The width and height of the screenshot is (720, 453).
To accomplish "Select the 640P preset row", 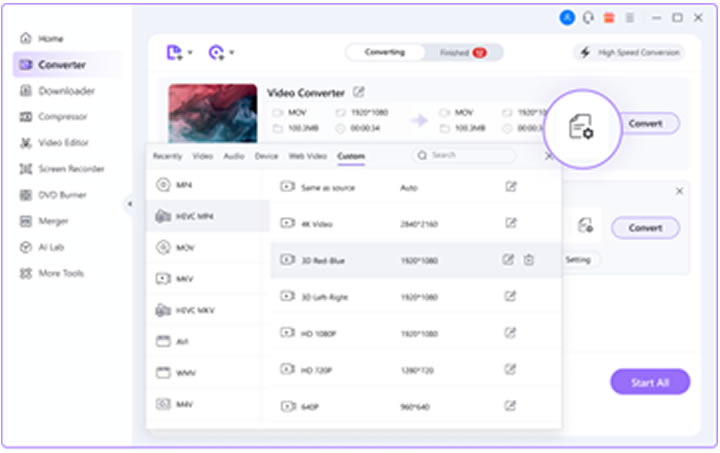I will 416,406.
